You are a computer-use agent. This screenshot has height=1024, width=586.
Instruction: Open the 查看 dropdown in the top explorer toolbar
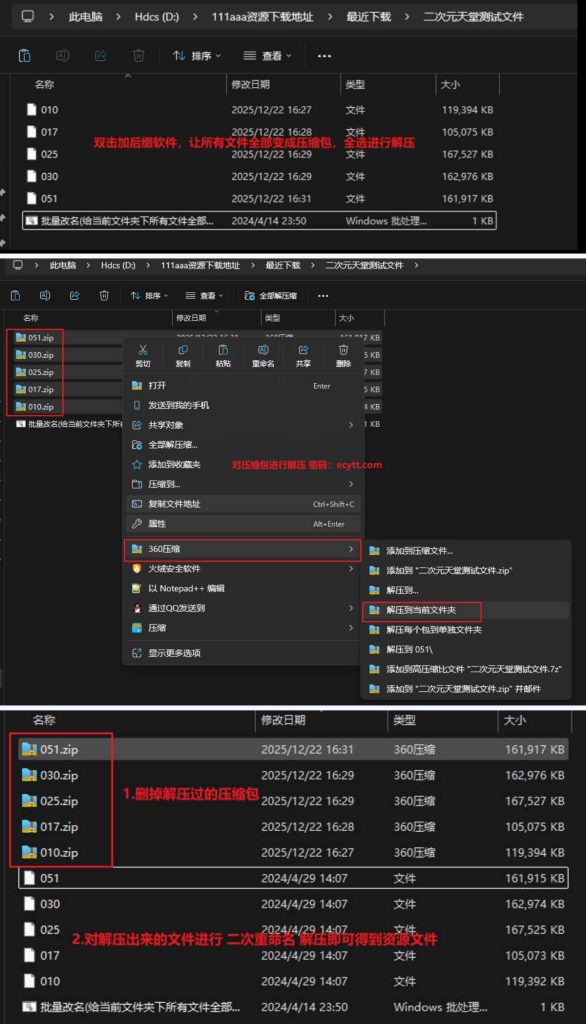coord(267,56)
